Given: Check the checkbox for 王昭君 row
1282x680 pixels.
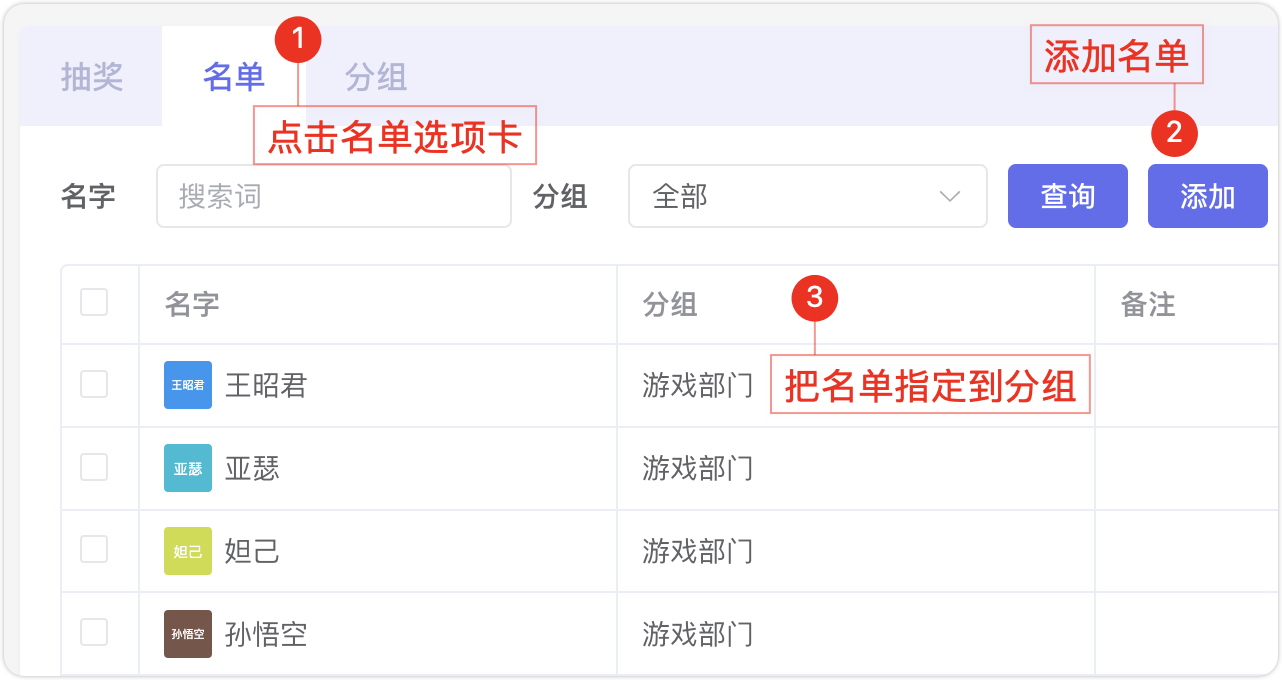Looking at the screenshot, I should [x=94, y=384].
